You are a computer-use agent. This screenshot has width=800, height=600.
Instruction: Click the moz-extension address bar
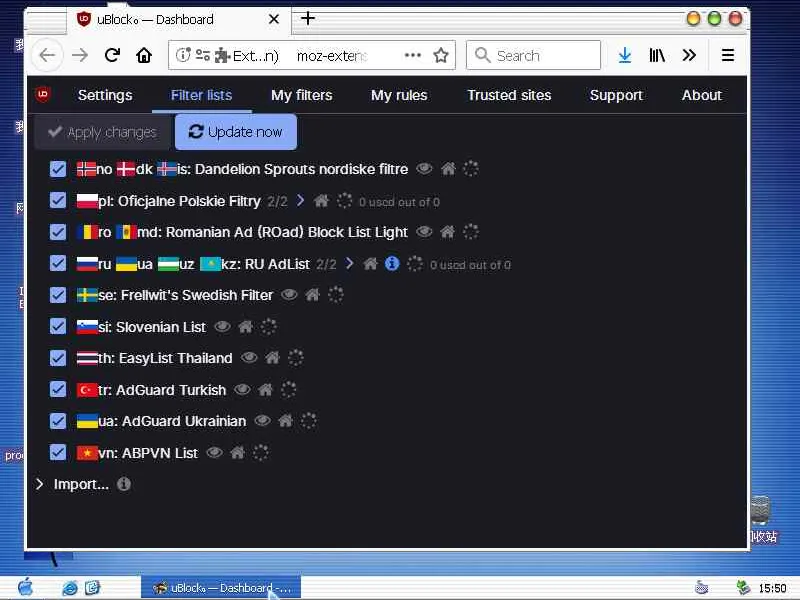click(x=332, y=55)
